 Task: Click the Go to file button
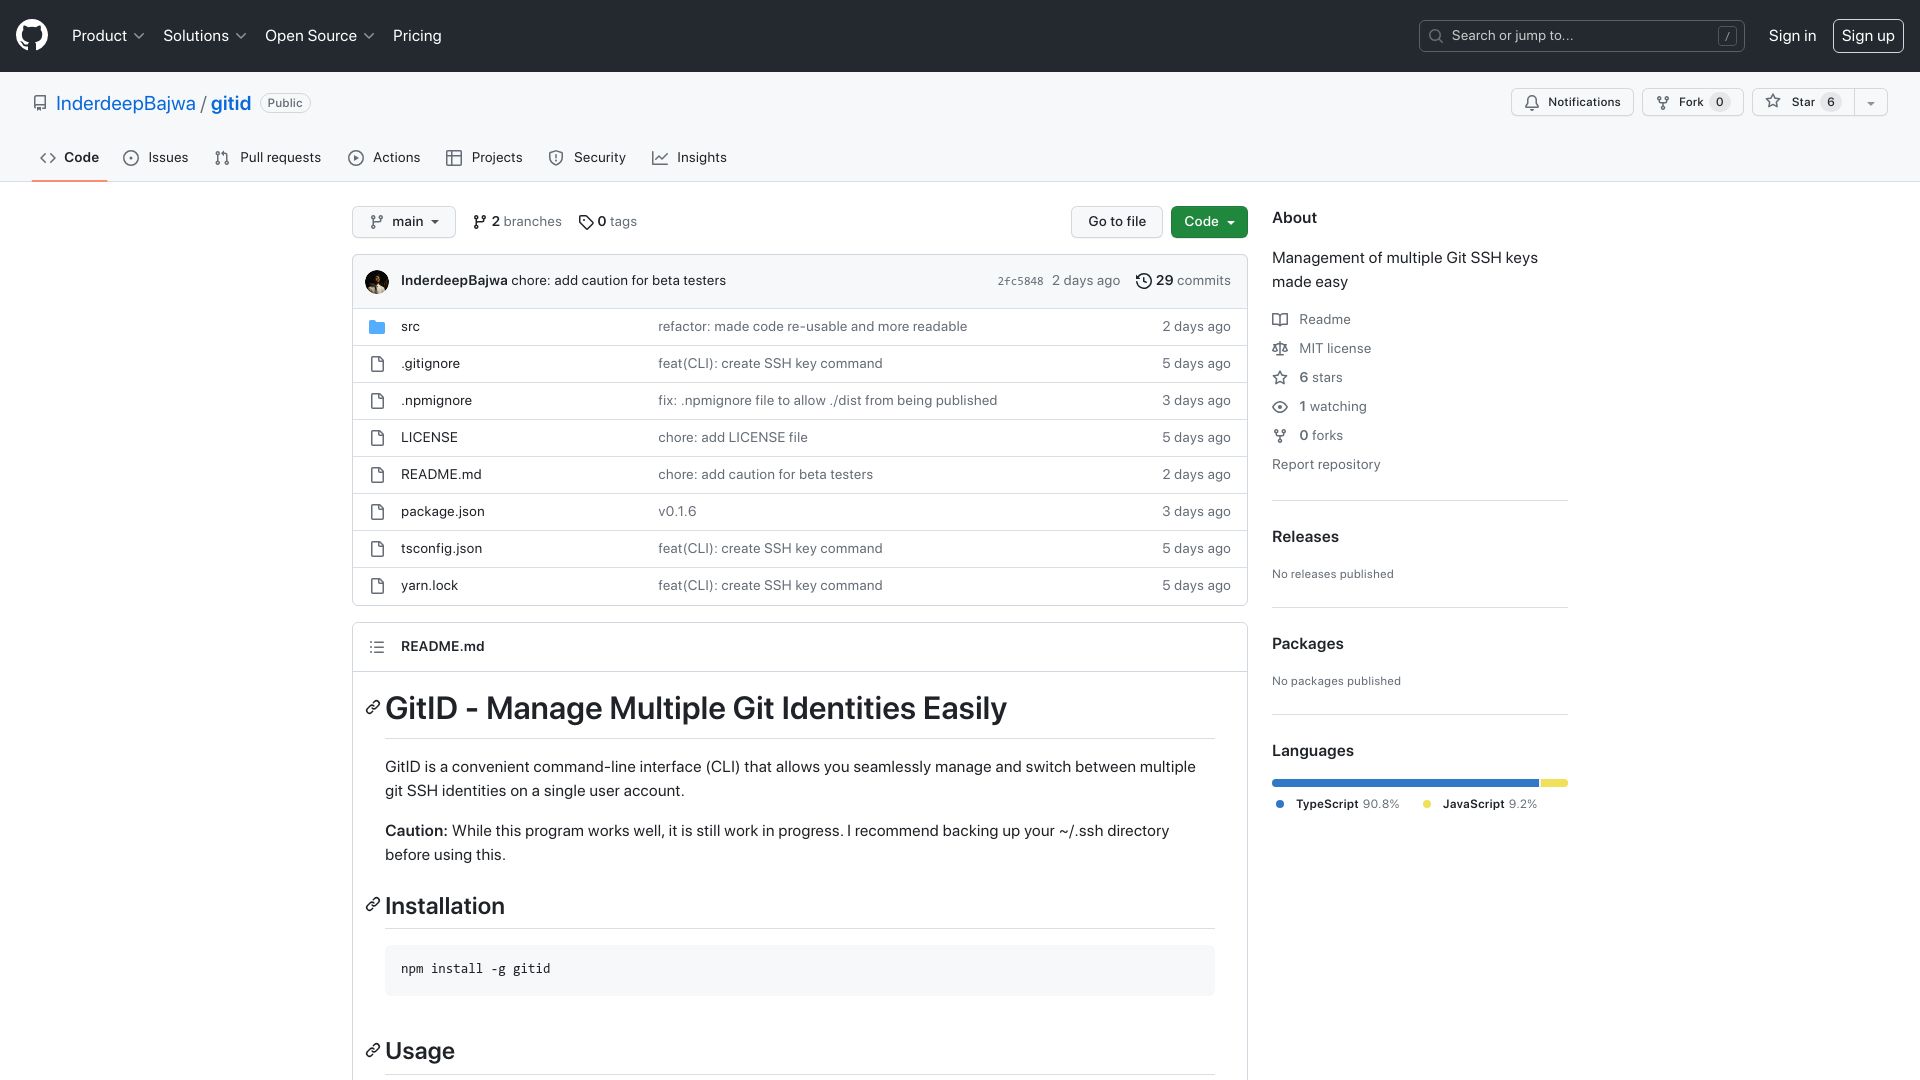point(1117,222)
